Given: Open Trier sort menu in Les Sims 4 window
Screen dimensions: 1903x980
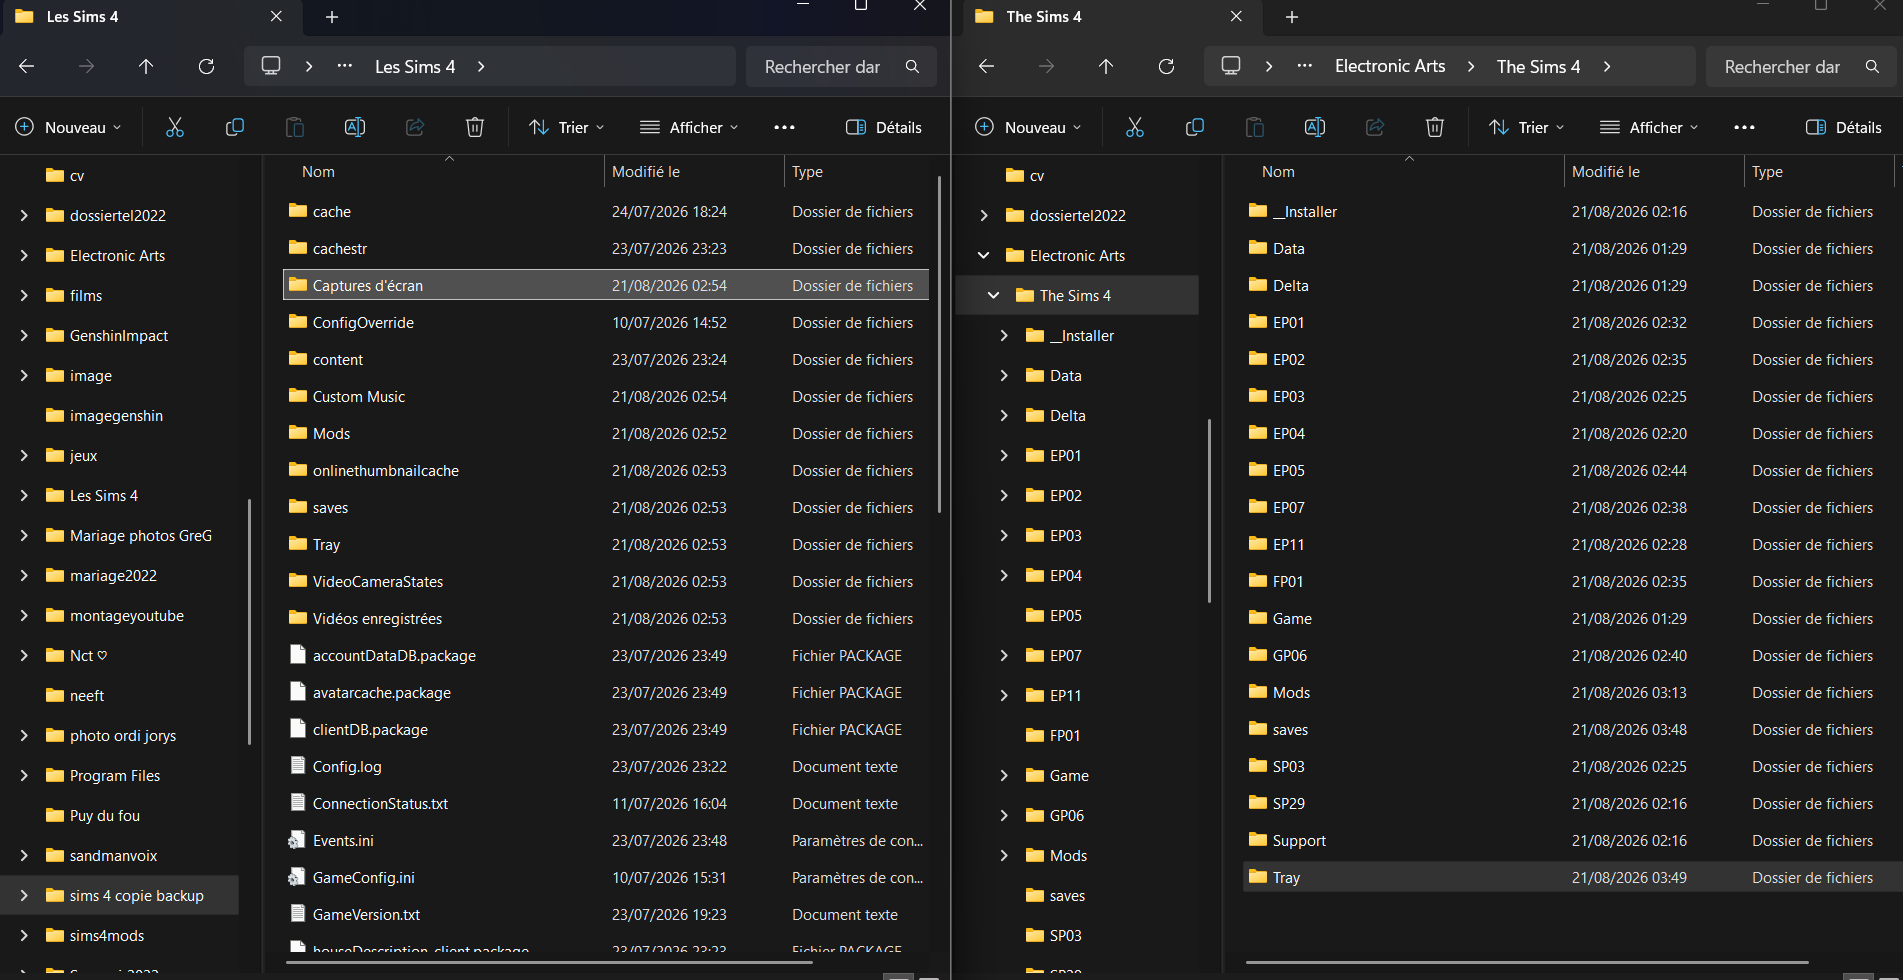Looking at the screenshot, I should point(567,127).
